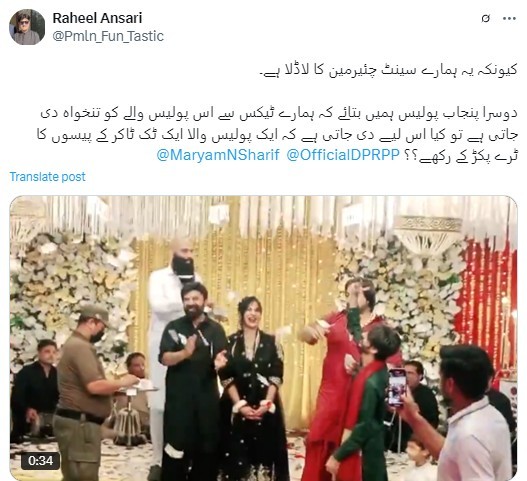Click the first Urdu sentence of the post
The image size is (527, 481).
click(x=389, y=71)
